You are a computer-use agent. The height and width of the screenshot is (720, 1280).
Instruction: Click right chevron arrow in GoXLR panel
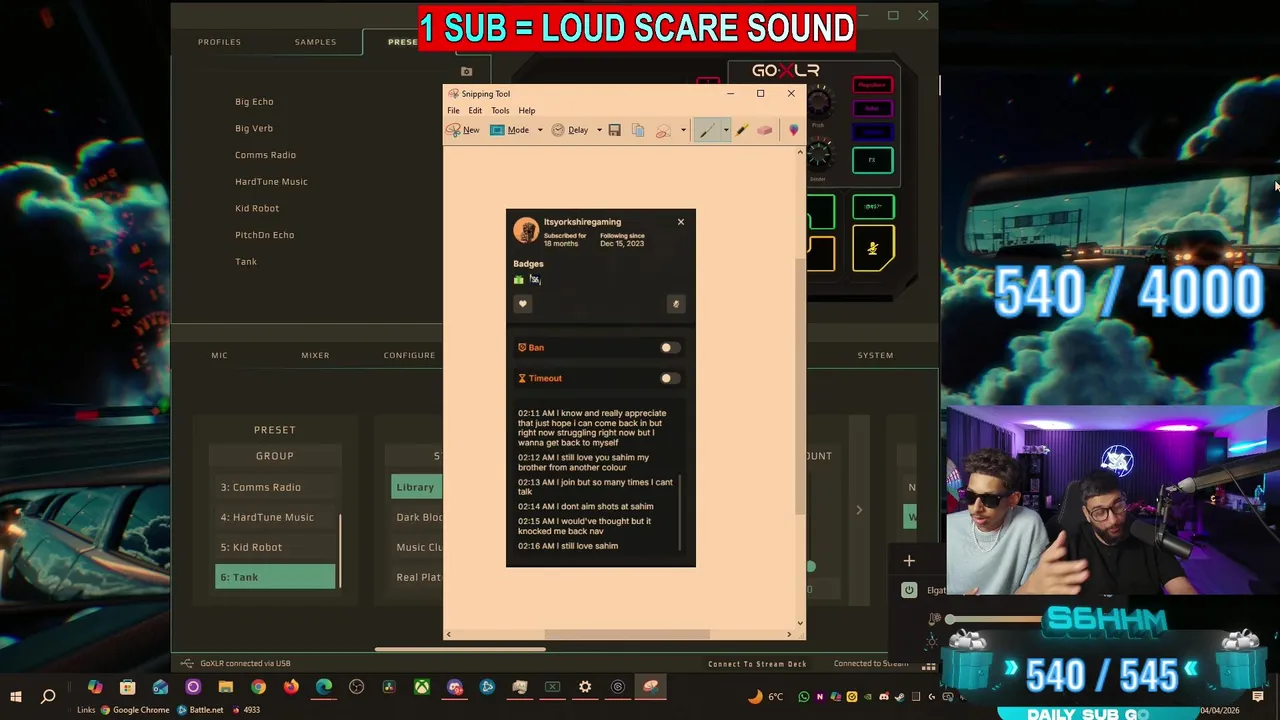(858, 510)
